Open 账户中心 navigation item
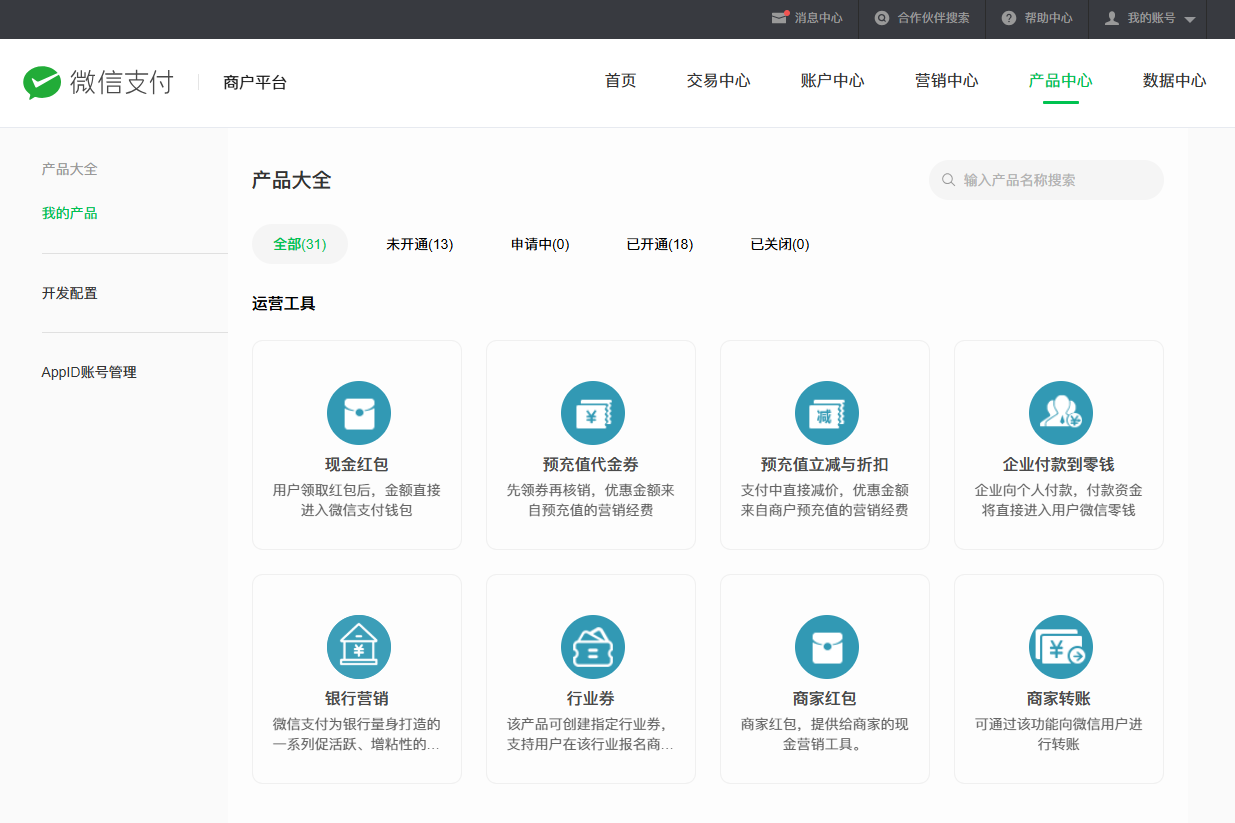 832,81
